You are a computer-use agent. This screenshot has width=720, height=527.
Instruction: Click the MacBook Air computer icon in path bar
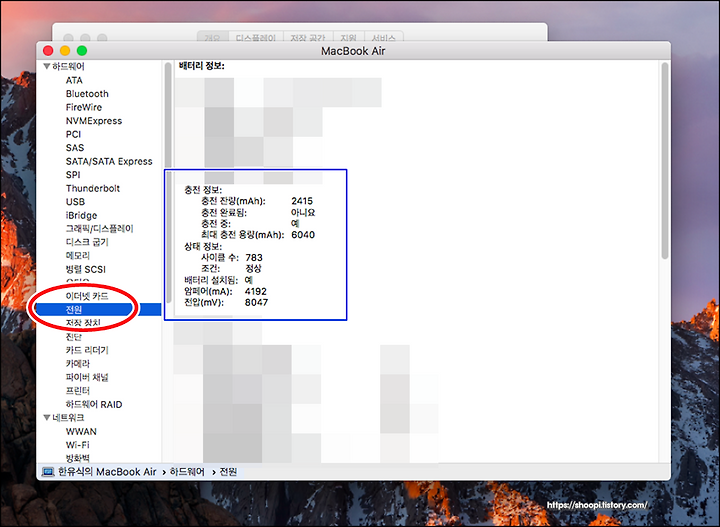click(48, 472)
